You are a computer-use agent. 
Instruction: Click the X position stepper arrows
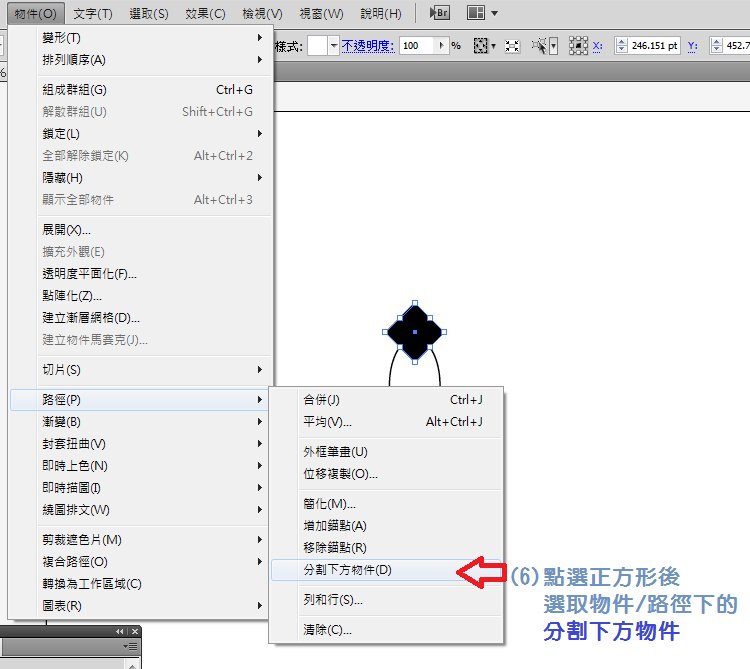[621, 46]
